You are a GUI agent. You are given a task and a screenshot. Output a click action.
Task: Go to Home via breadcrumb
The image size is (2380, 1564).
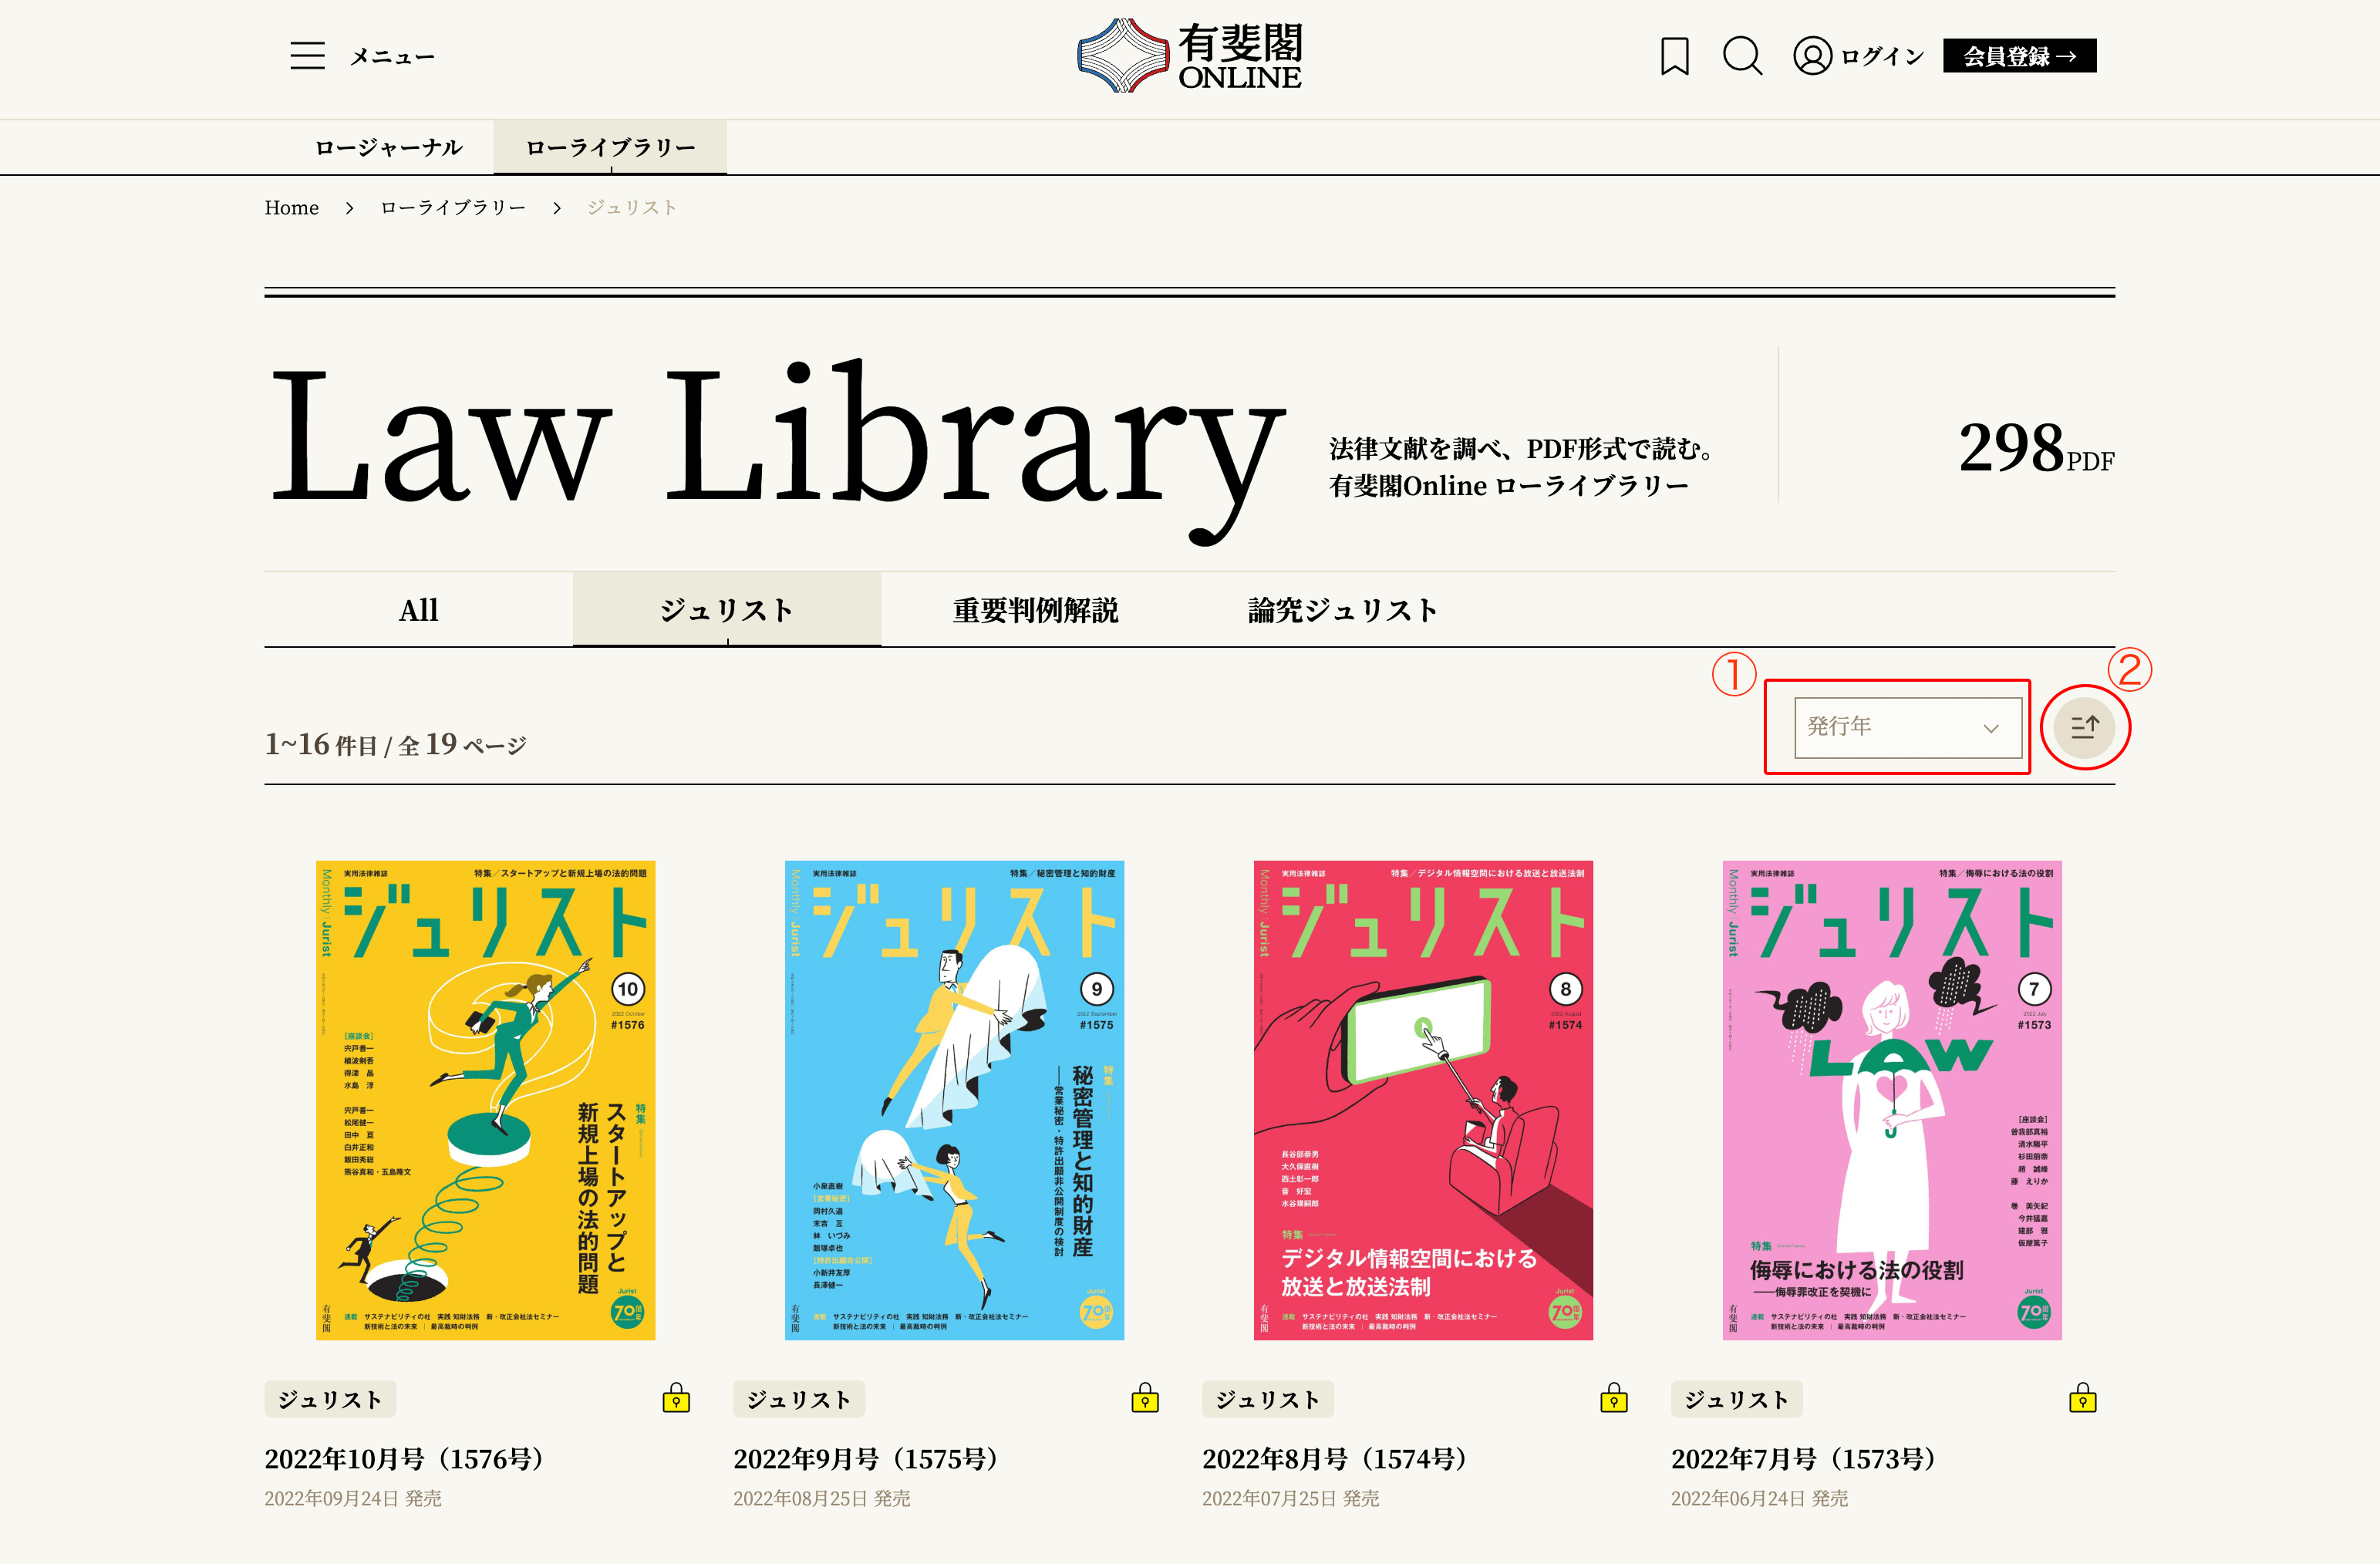coord(291,208)
